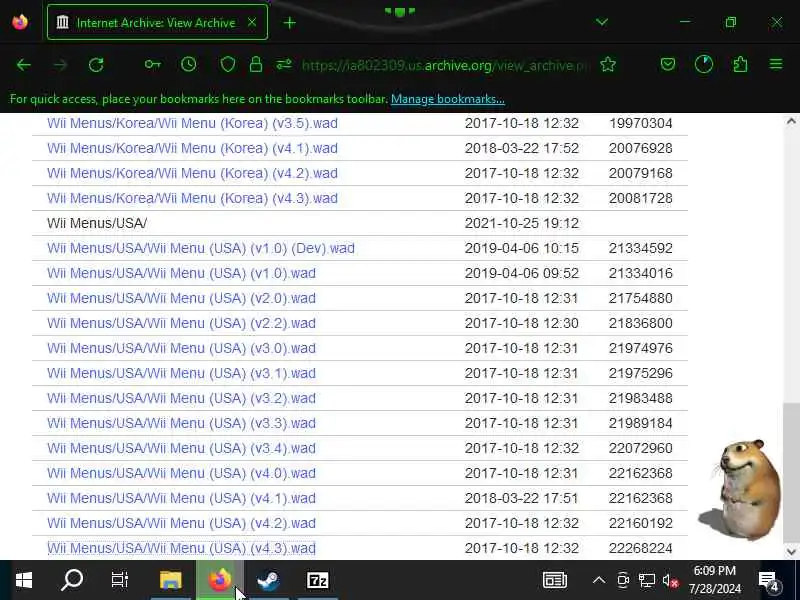The image size is (800, 600).
Task: Open the list all tabs dropdown arrow
Action: pos(602,22)
